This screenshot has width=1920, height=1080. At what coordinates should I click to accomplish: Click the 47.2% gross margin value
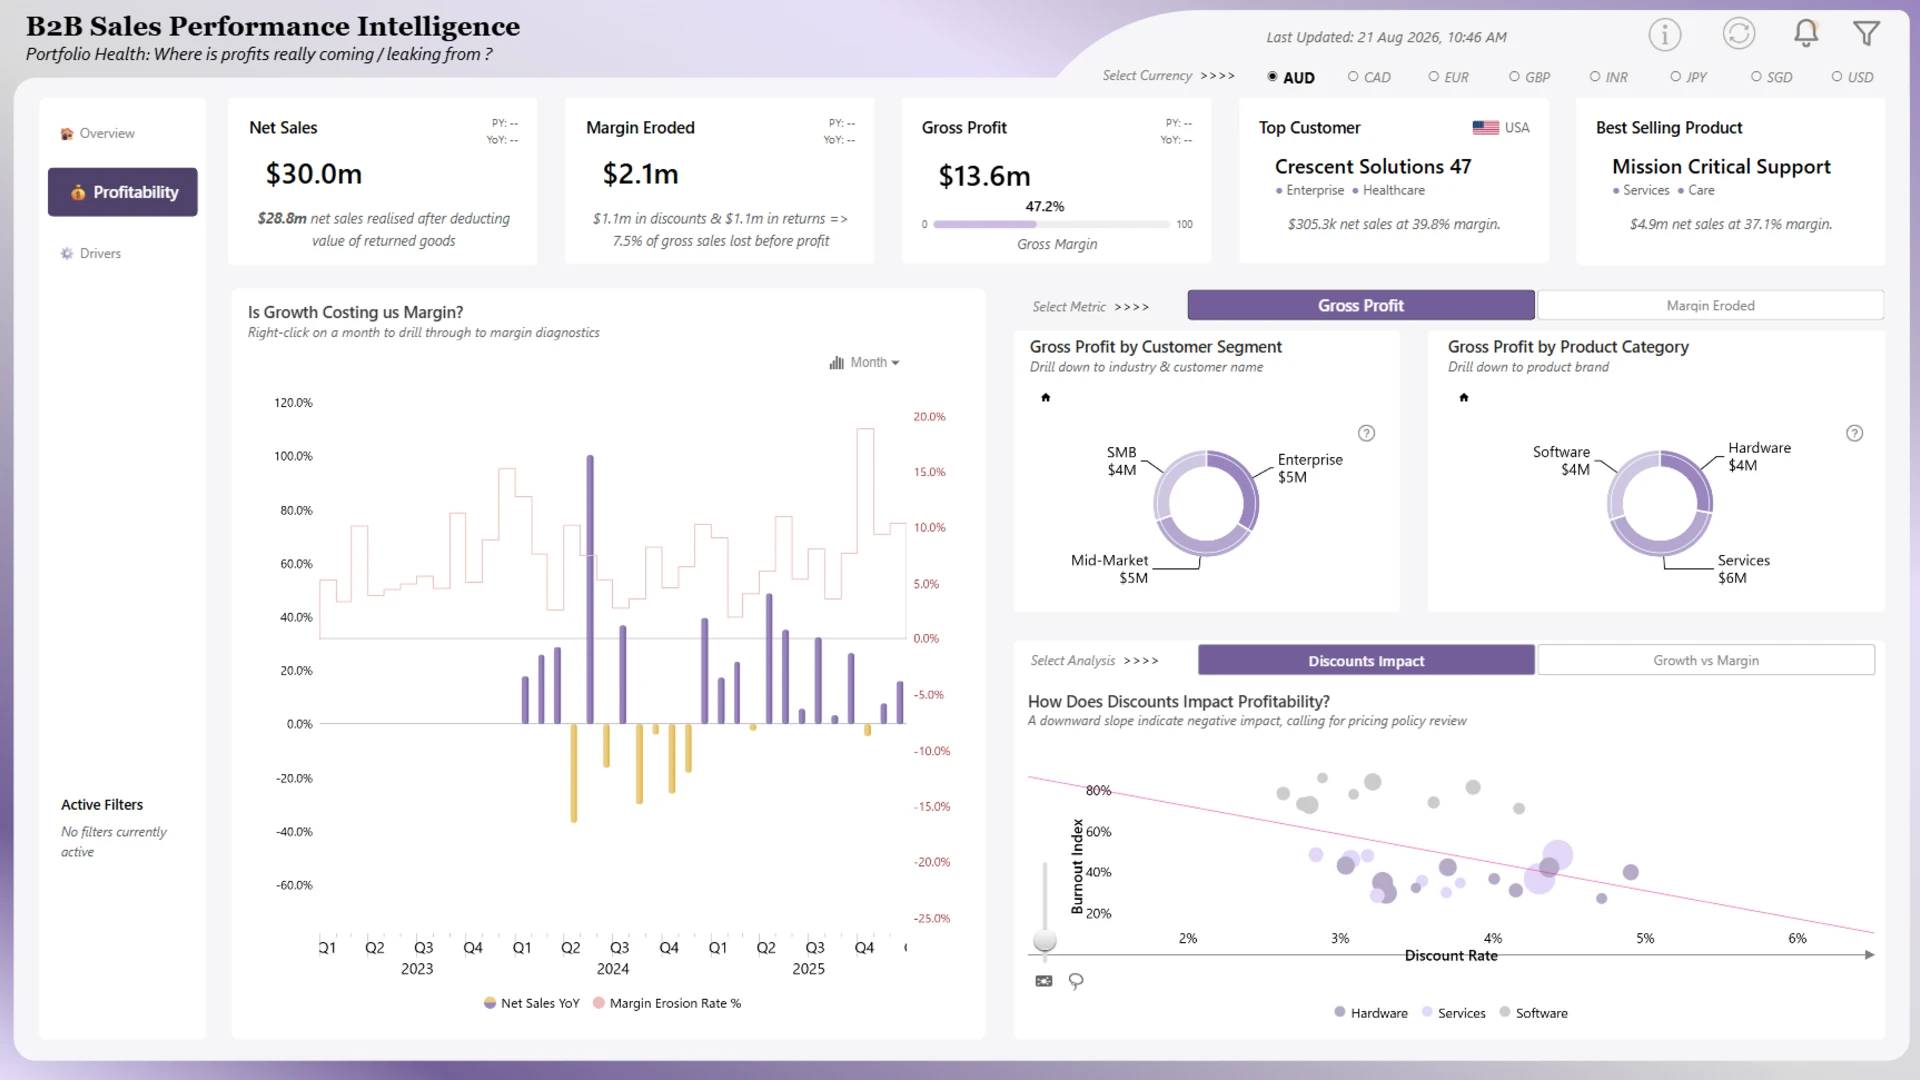pos(1044,206)
